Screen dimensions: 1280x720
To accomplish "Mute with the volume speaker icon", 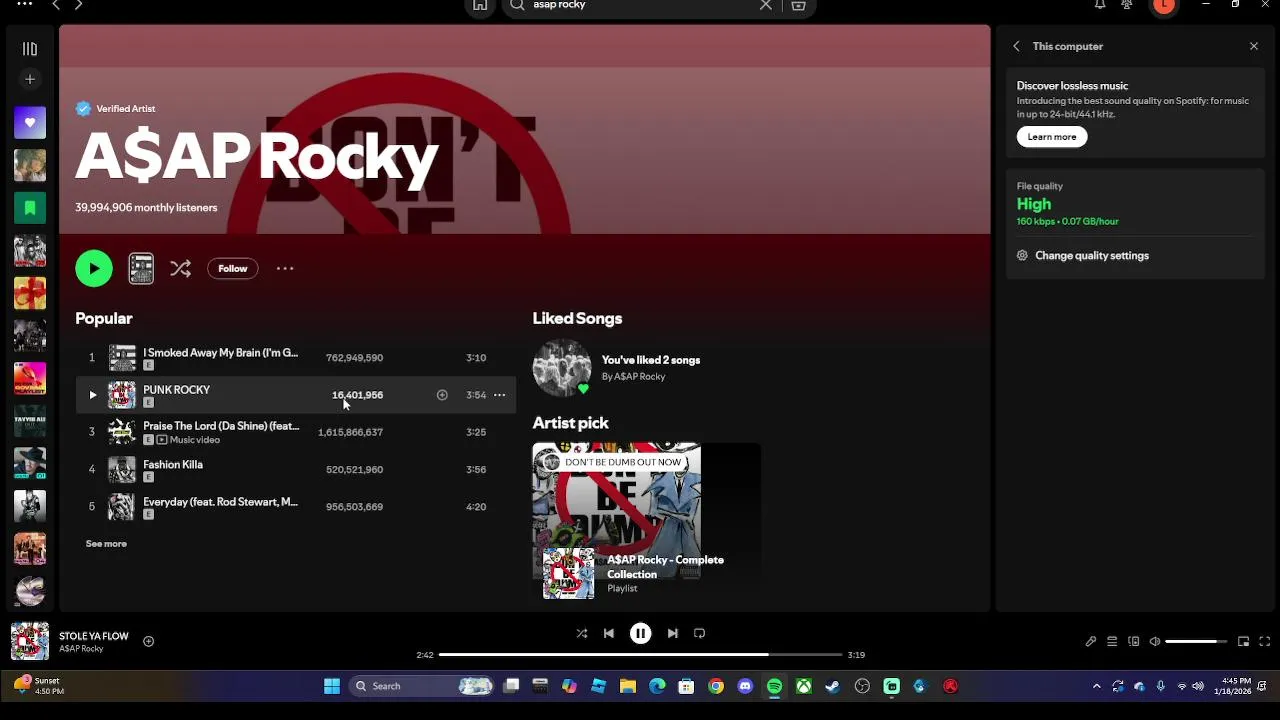I will pos(1155,641).
